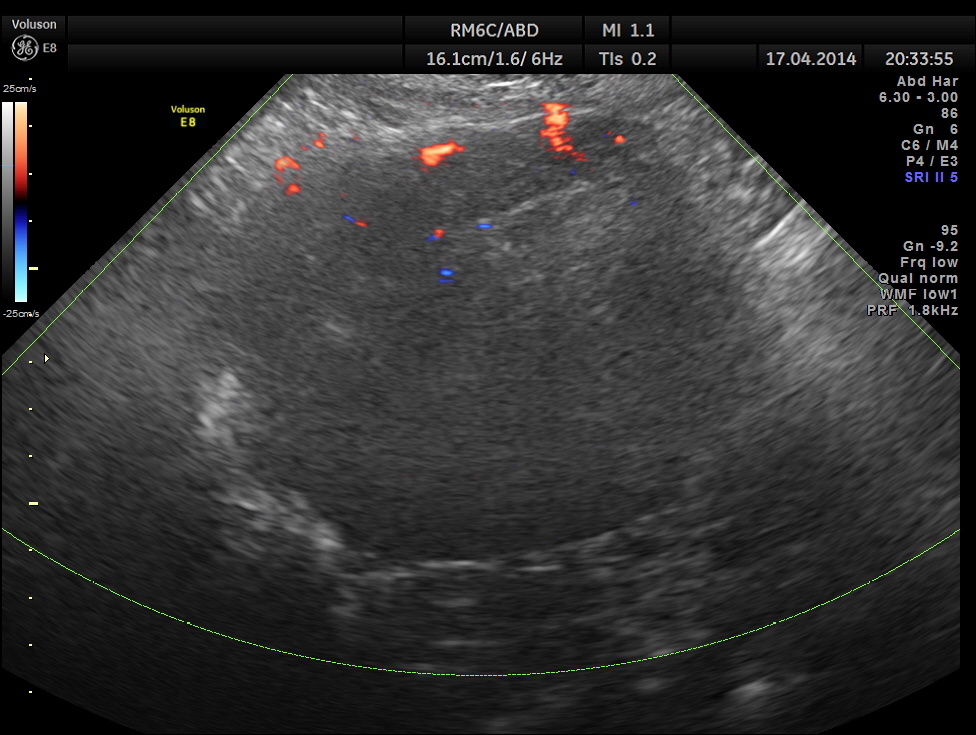Click the Frq low frequency setting
Image resolution: width=976 pixels, height=735 pixels.
pos(928,262)
